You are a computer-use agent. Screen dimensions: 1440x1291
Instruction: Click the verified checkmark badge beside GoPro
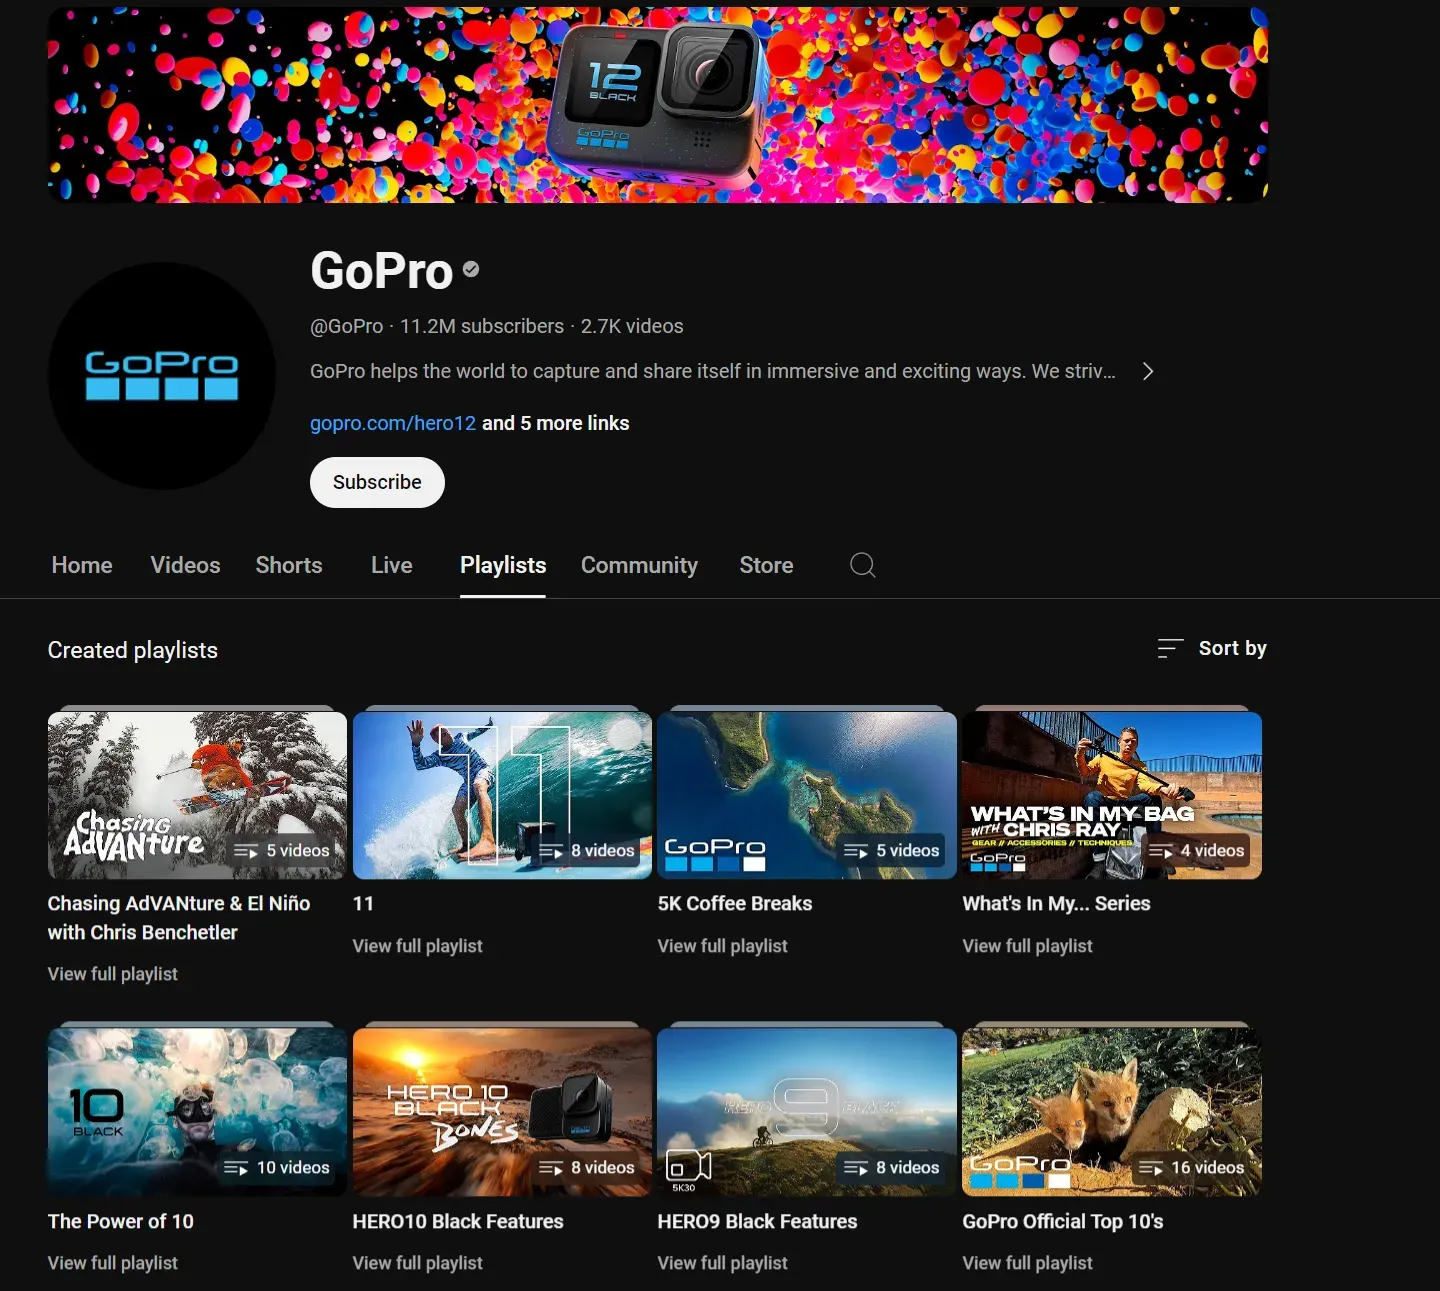[471, 269]
